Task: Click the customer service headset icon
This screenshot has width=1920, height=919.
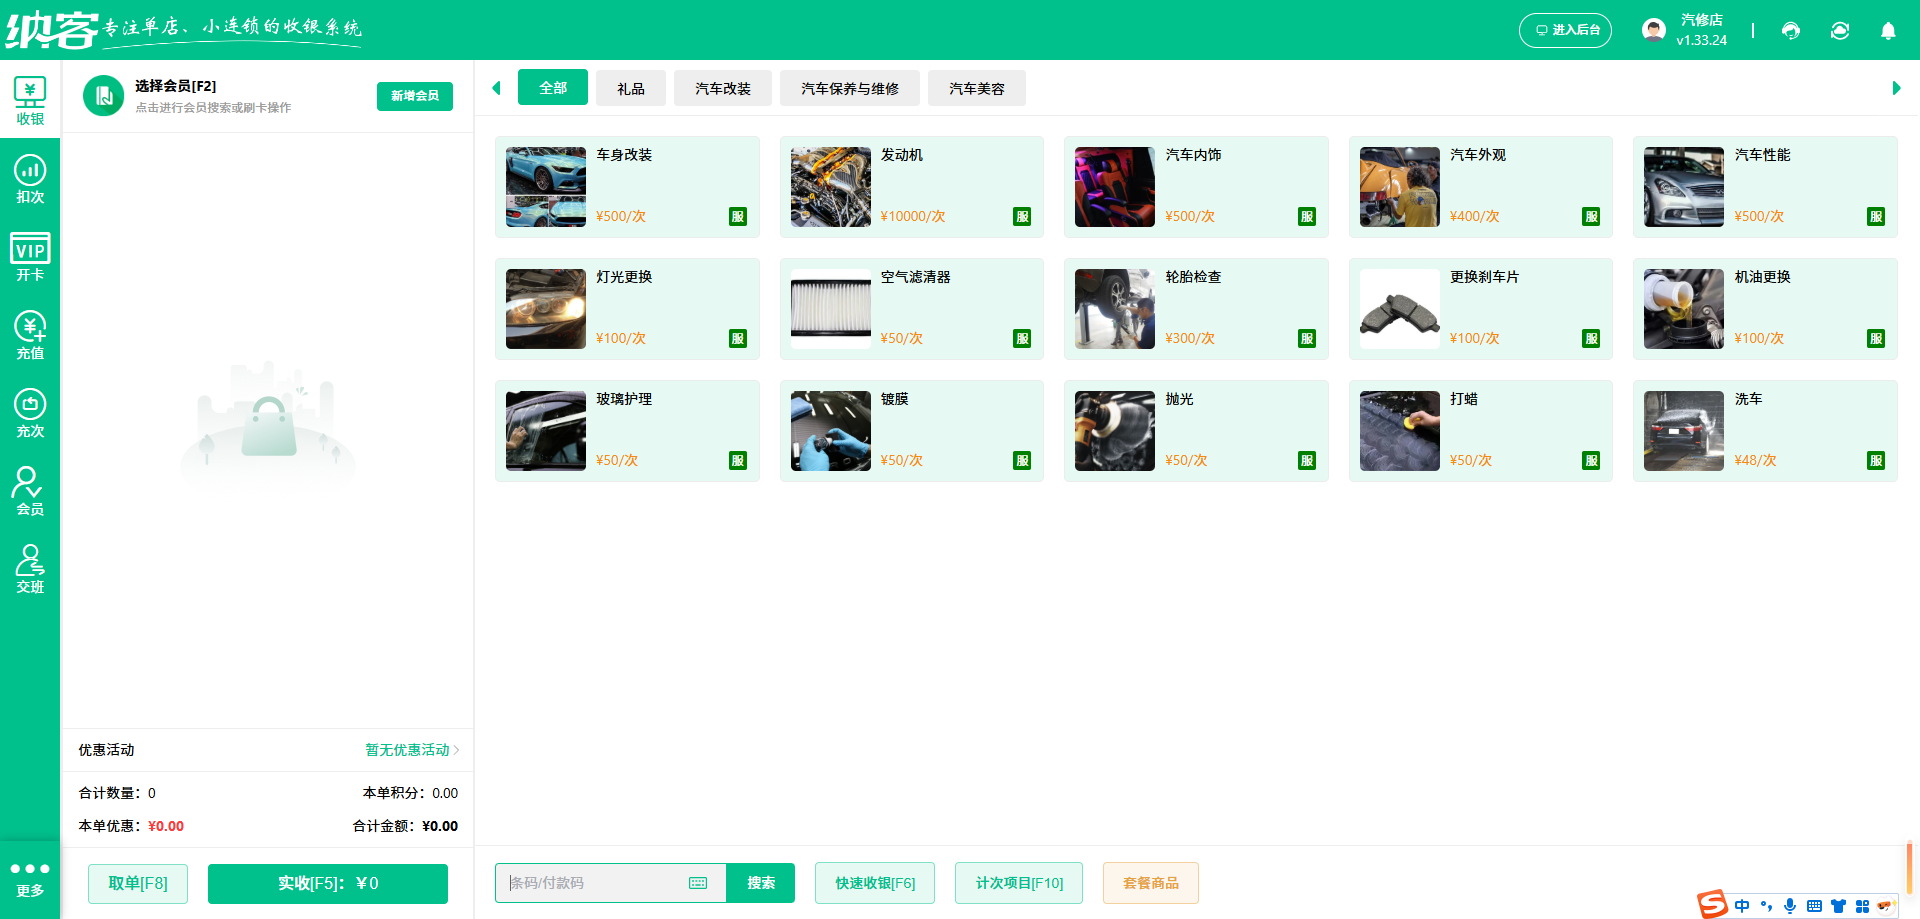Action: [x=1790, y=30]
